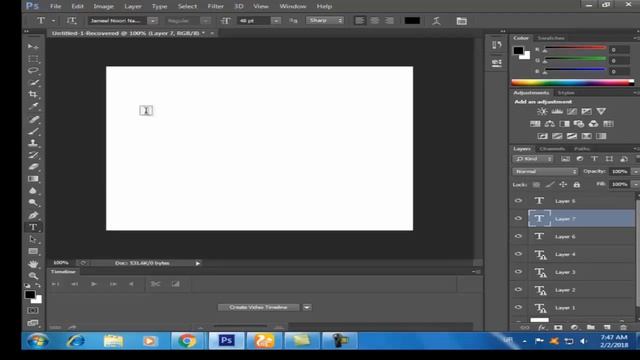Select the Zoom tool
The width and height of the screenshot is (640, 360).
[33, 276]
